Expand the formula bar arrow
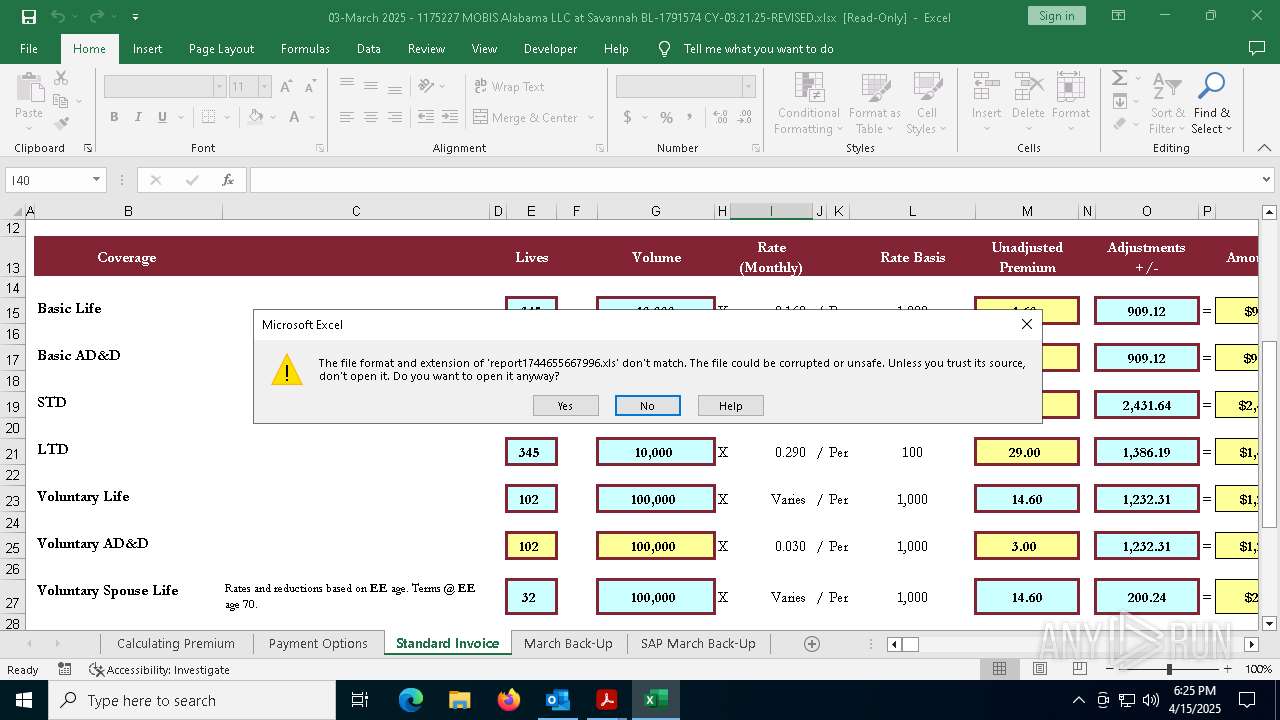The image size is (1280, 720). pos(1267,180)
